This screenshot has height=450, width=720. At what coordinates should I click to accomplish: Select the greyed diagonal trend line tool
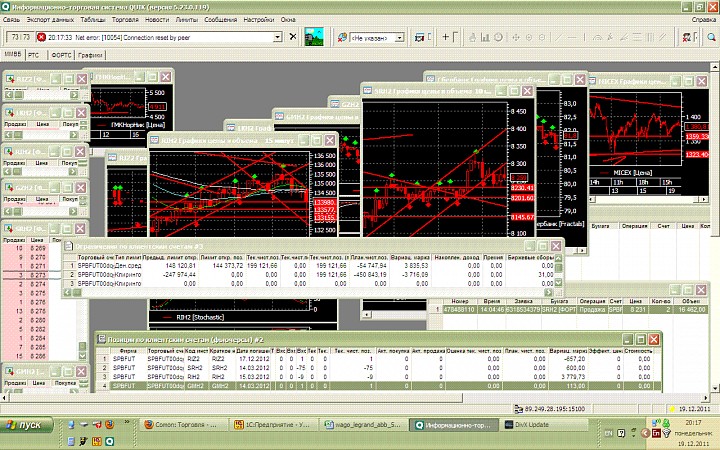tap(558, 38)
